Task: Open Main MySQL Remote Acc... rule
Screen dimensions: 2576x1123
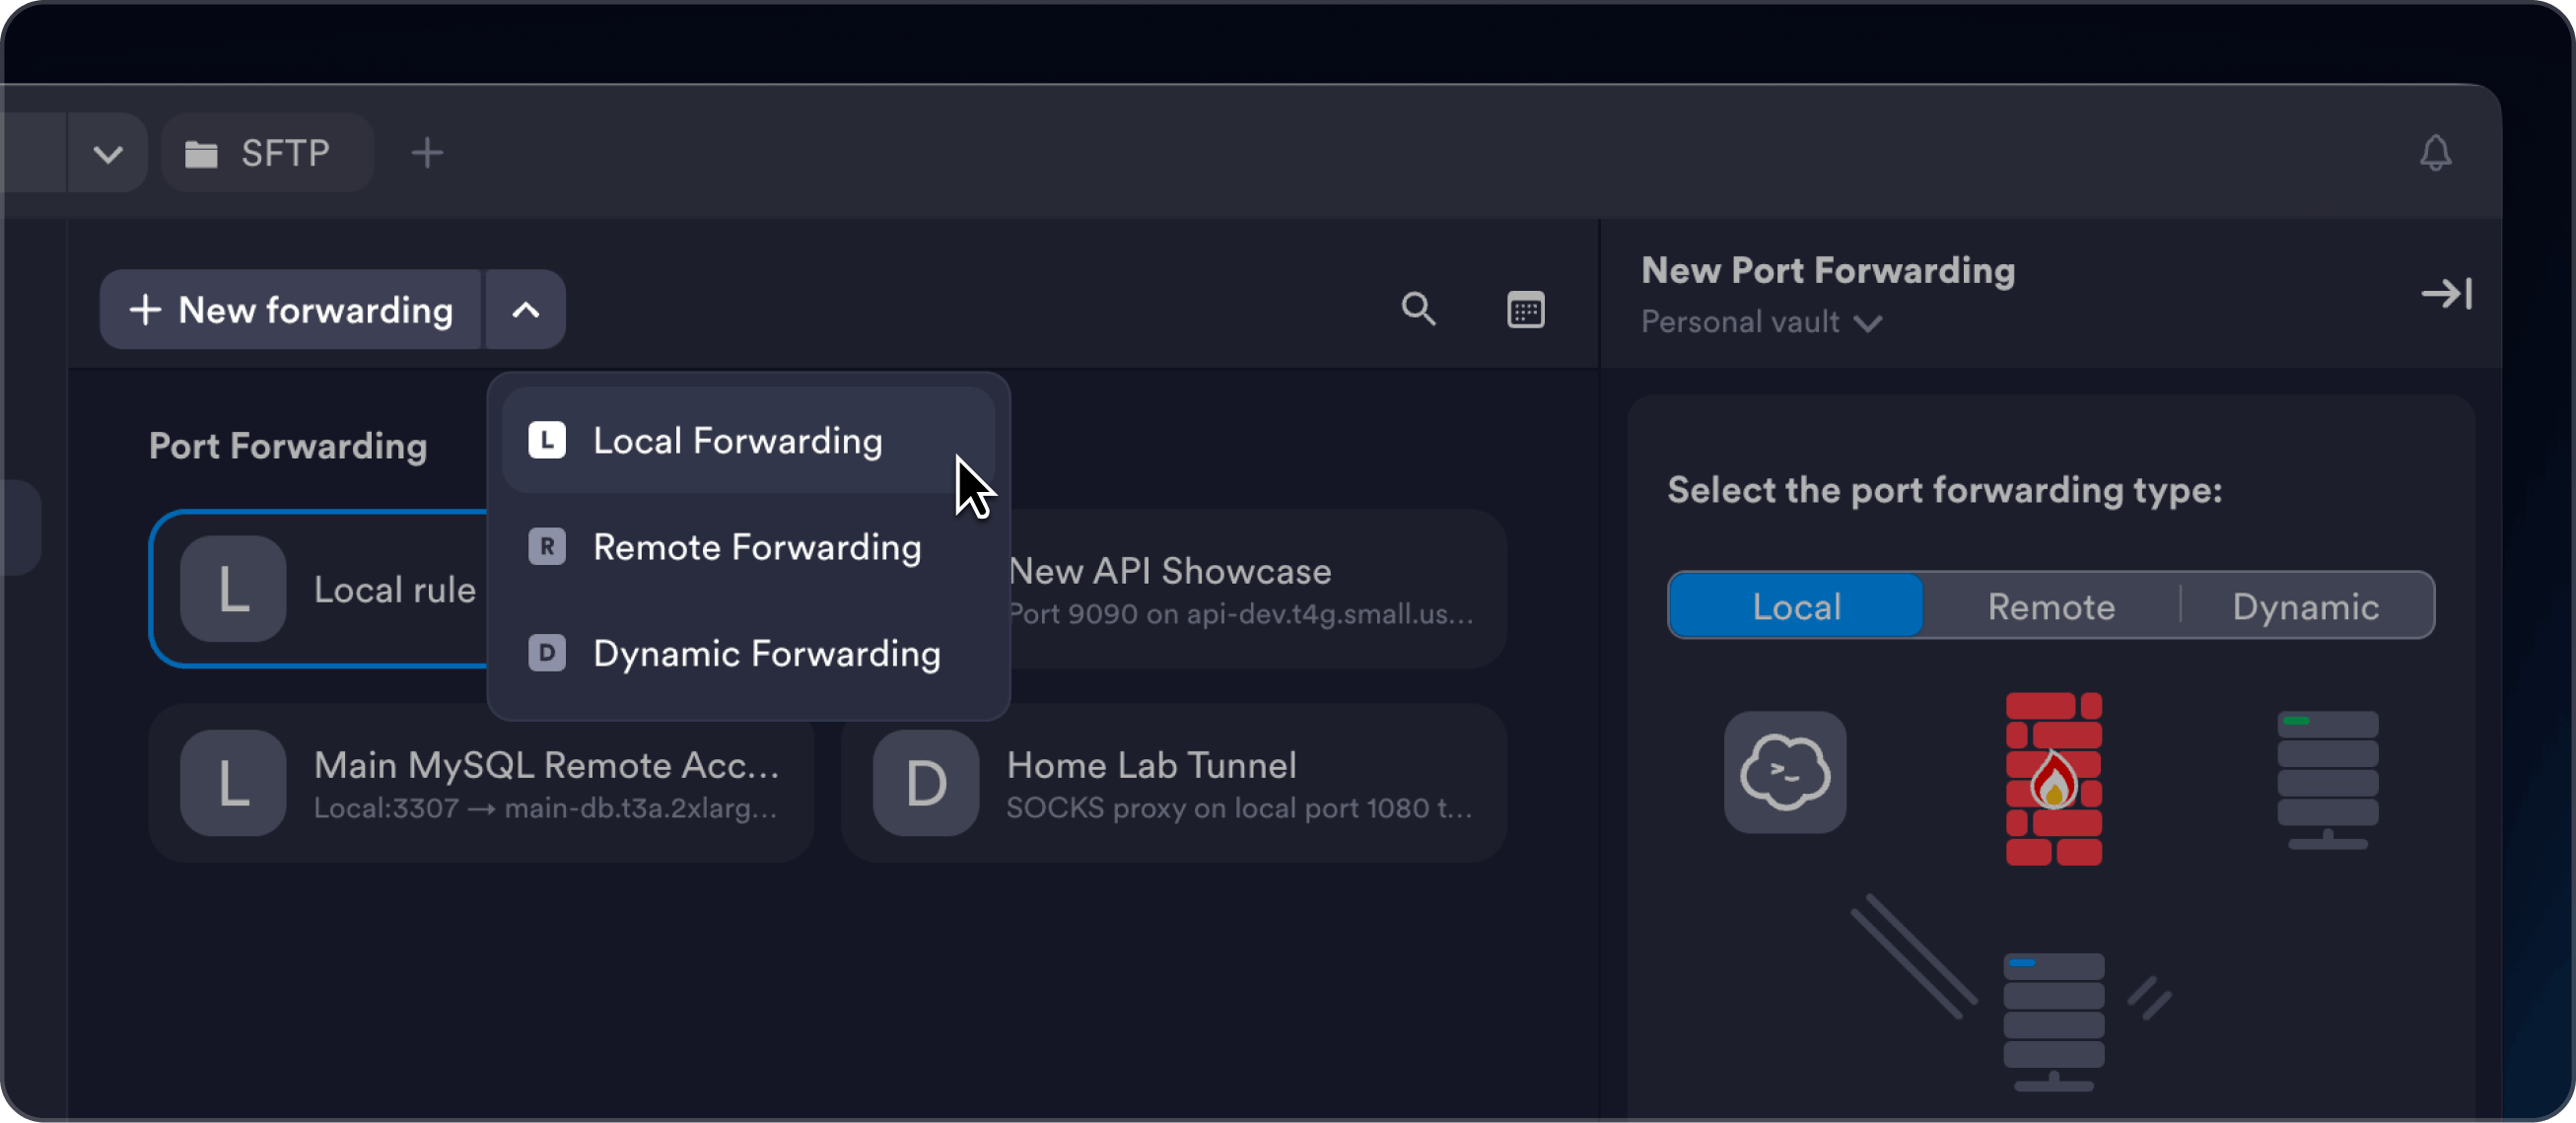Action: [x=481, y=783]
